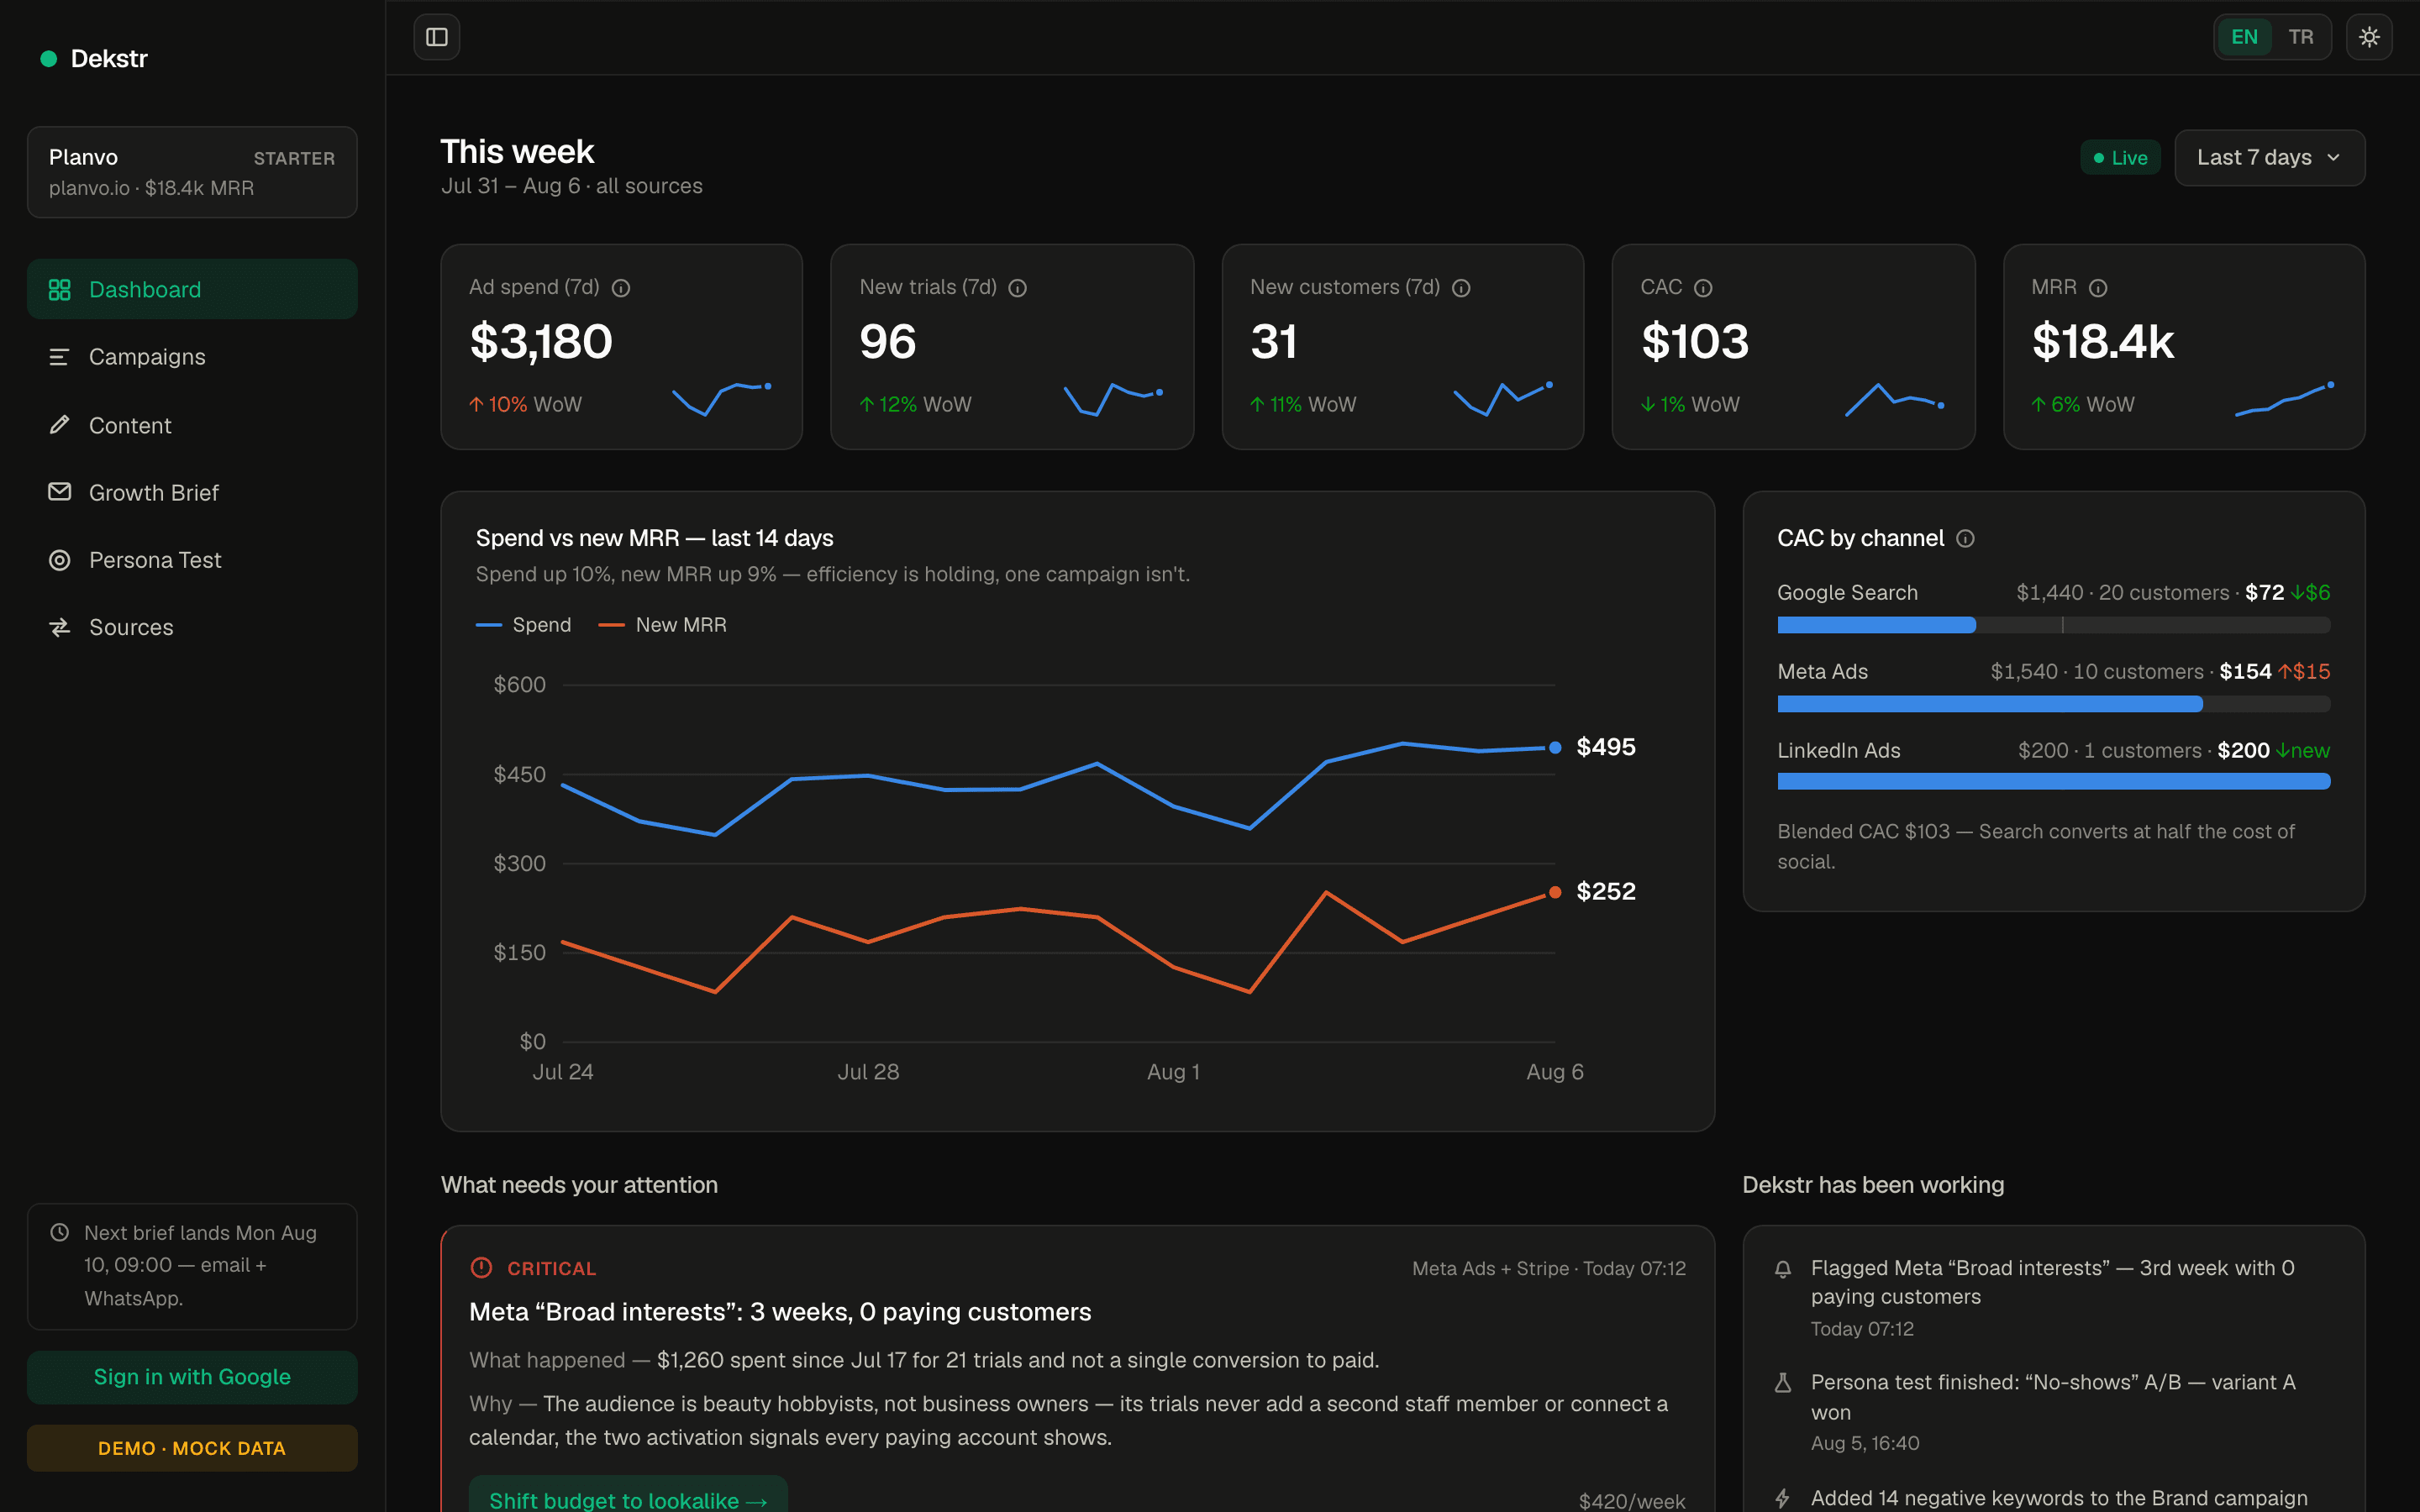Click the "Today 07:12" activity timestamp
The width and height of the screenshot is (2420, 1512).
click(x=1862, y=1329)
